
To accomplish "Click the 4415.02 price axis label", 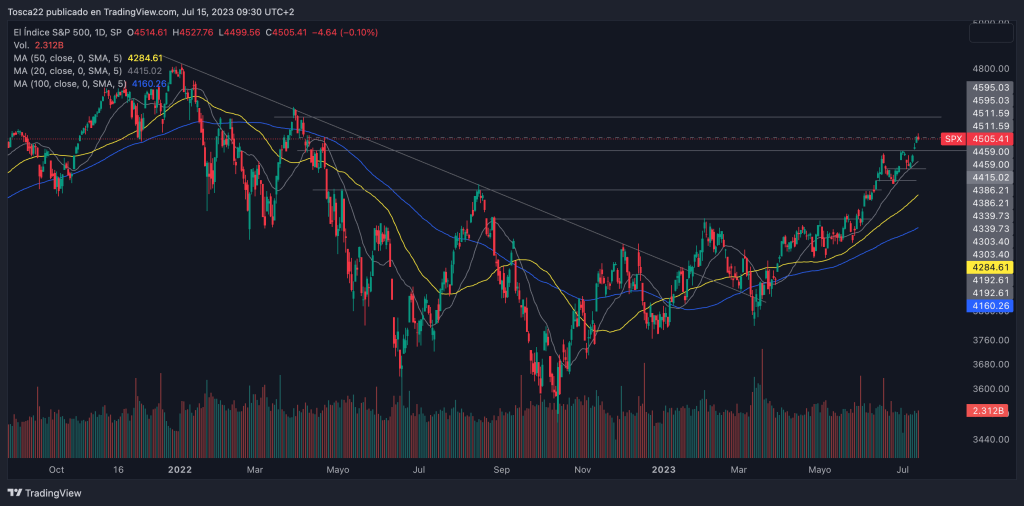I will coord(989,177).
